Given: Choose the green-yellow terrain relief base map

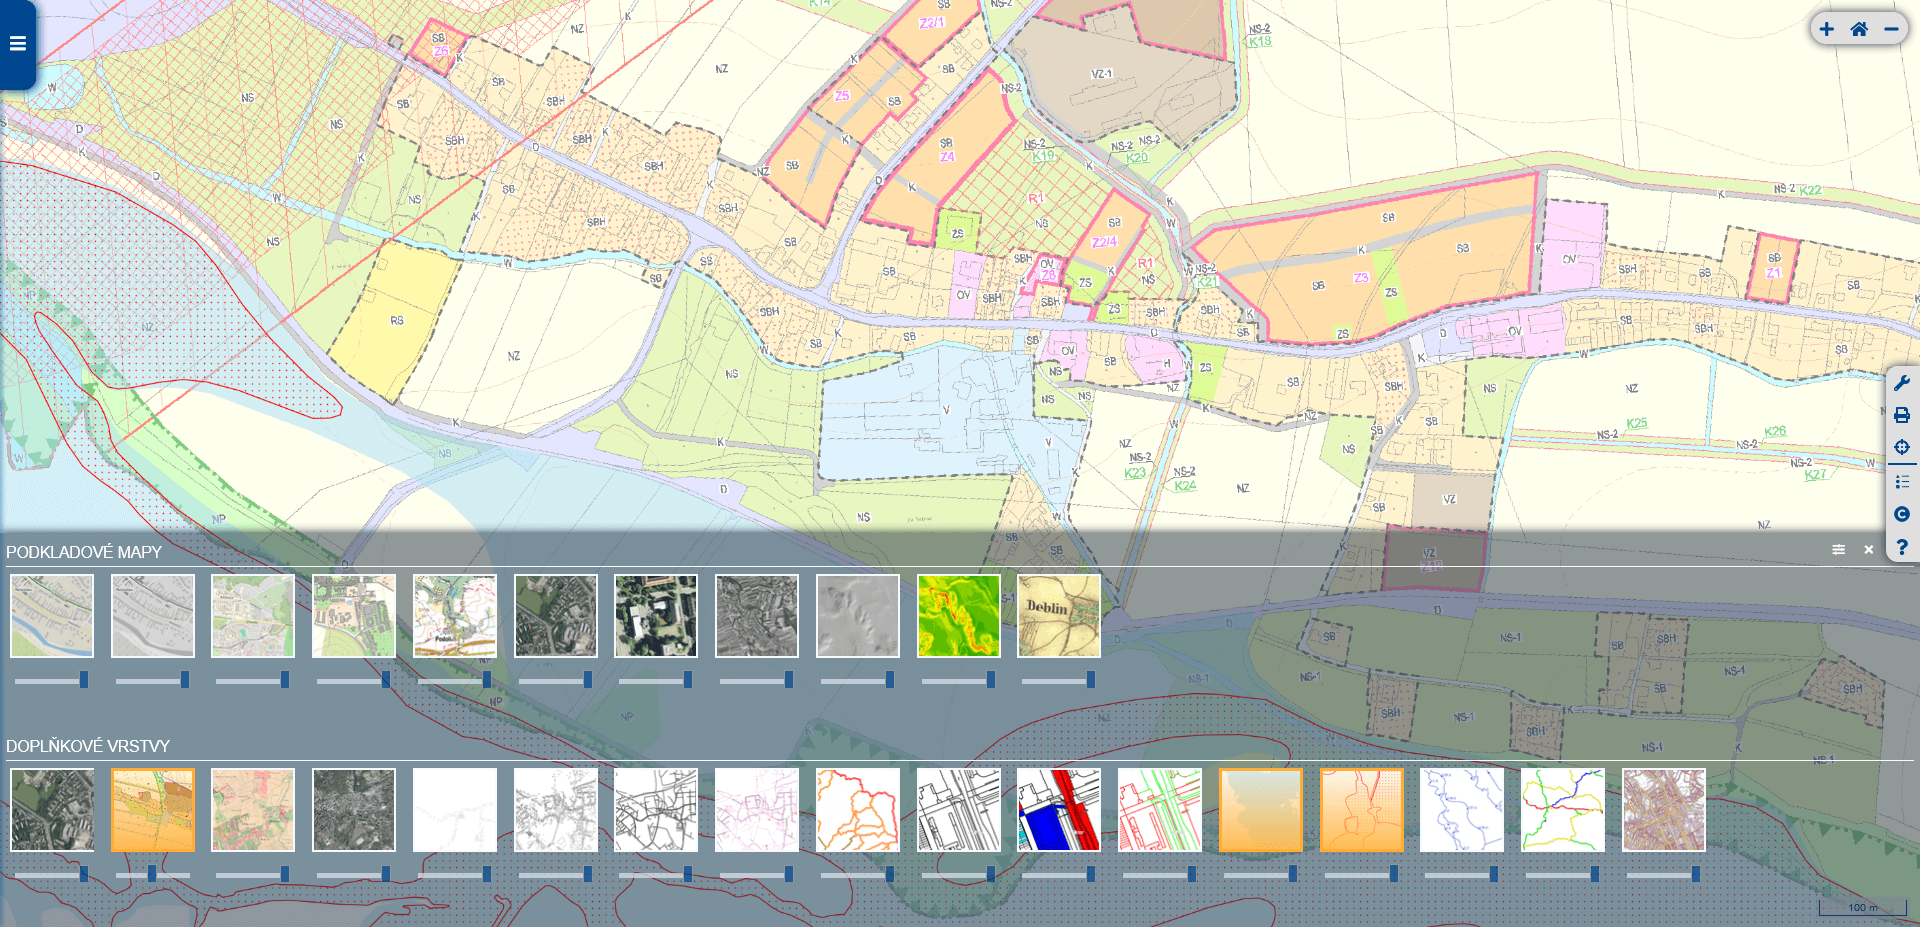Looking at the screenshot, I should coord(959,616).
